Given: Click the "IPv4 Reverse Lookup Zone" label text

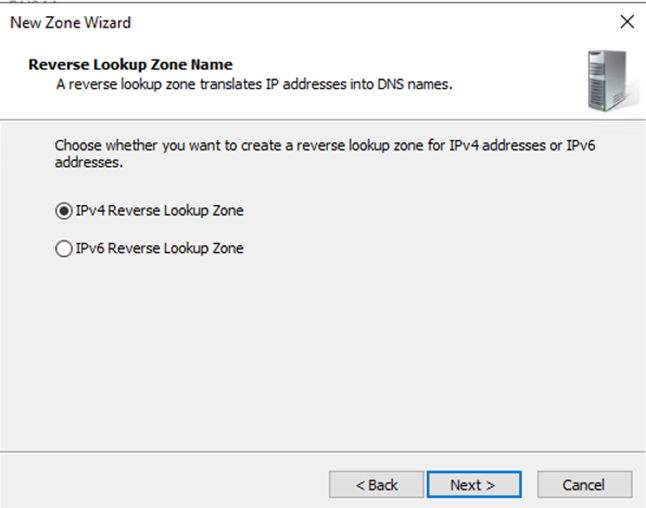Looking at the screenshot, I should pos(159,211).
